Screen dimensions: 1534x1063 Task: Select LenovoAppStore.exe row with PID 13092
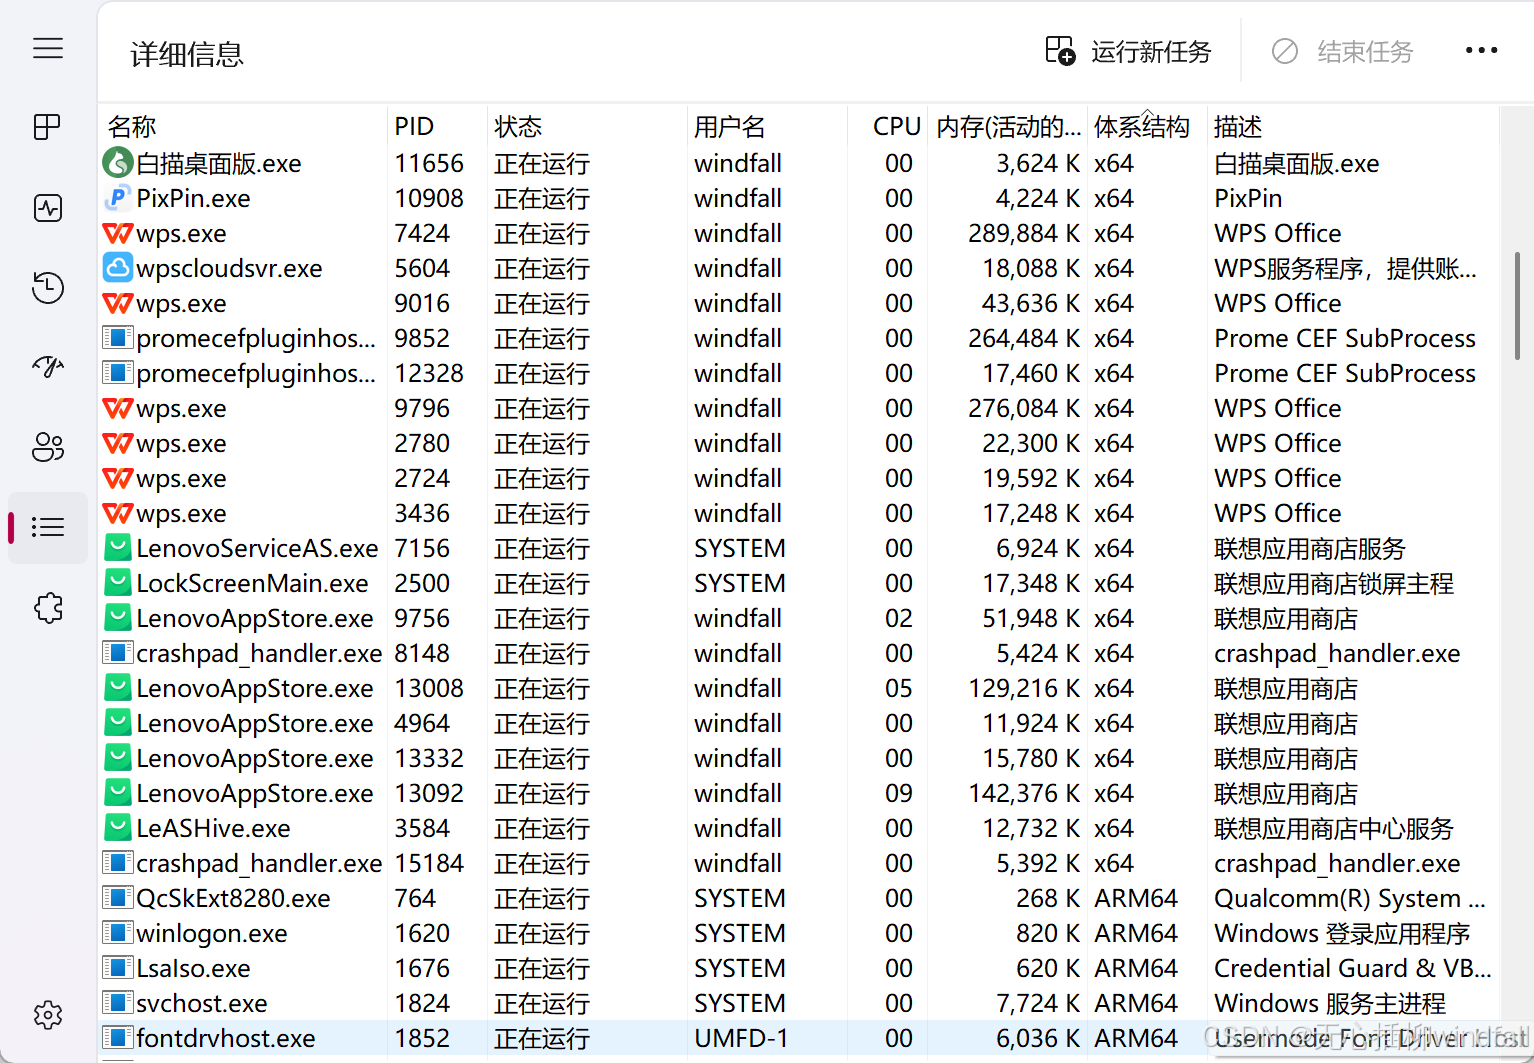pyautogui.click(x=798, y=793)
